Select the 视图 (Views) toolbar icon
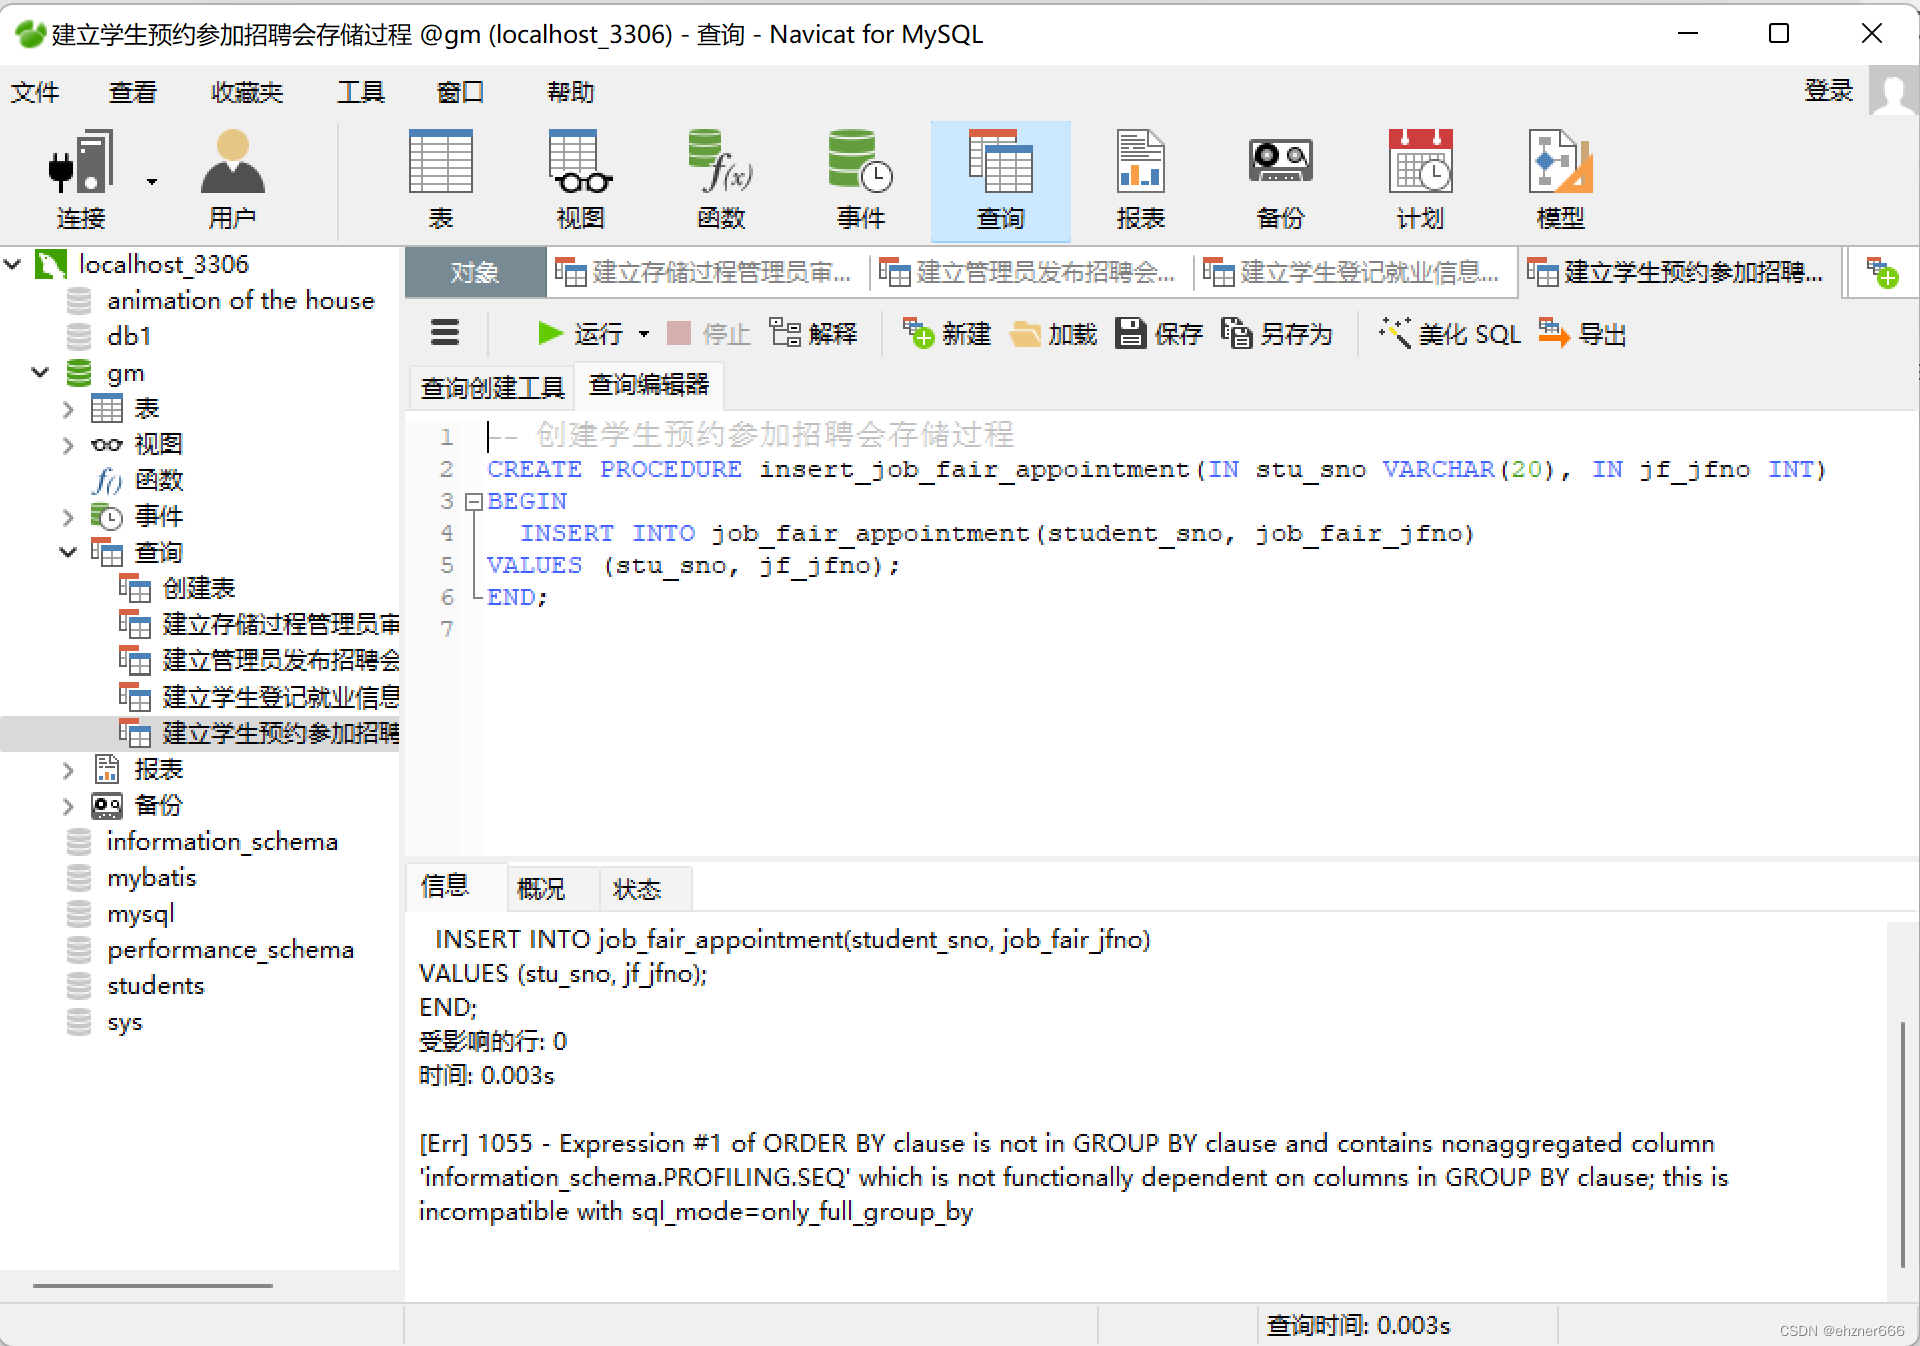Screen dimensions: 1920x1346 [x=579, y=180]
